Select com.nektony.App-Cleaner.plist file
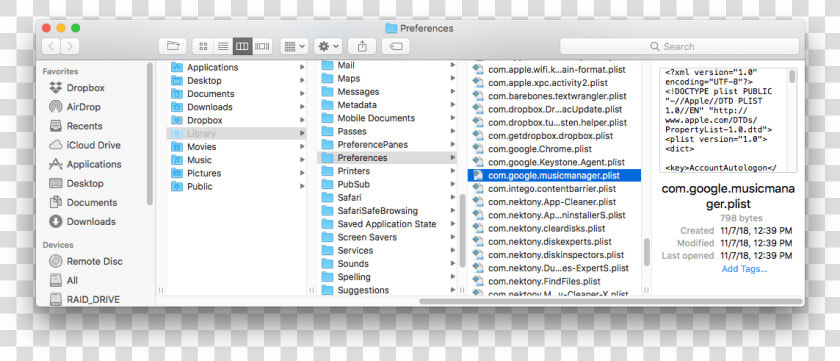 pos(554,202)
